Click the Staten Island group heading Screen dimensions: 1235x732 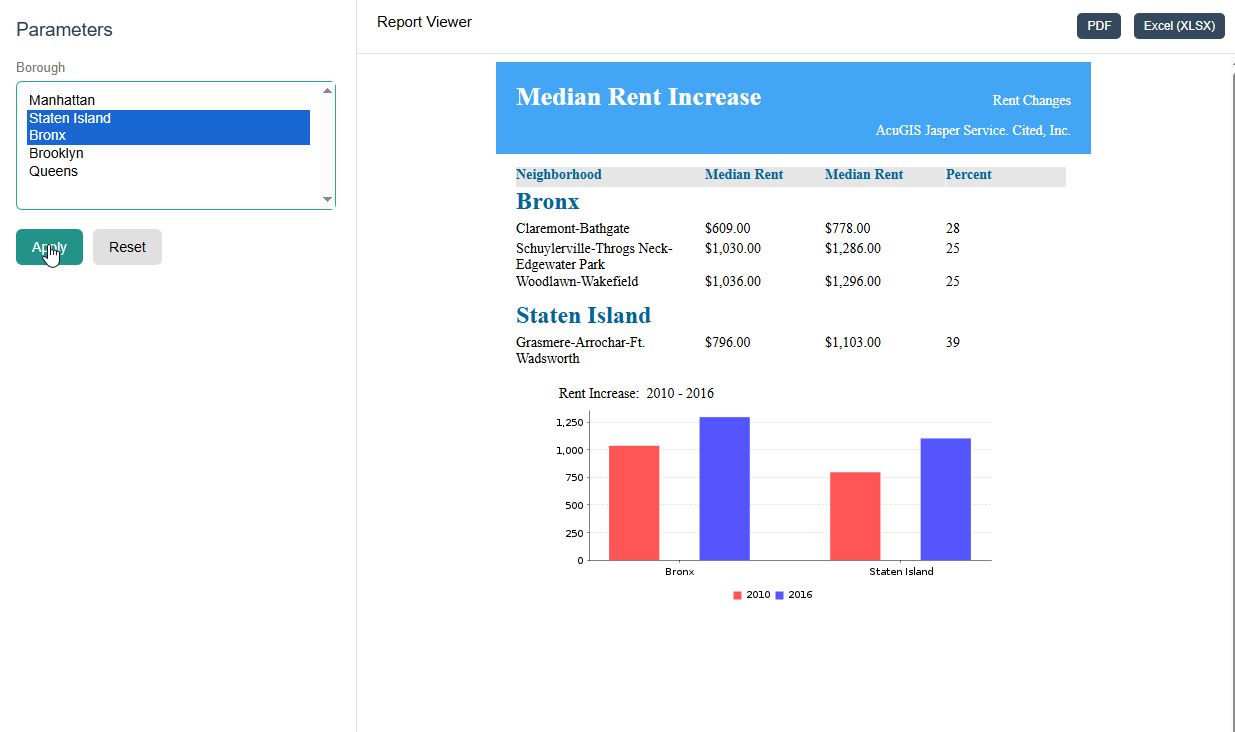tap(583, 316)
